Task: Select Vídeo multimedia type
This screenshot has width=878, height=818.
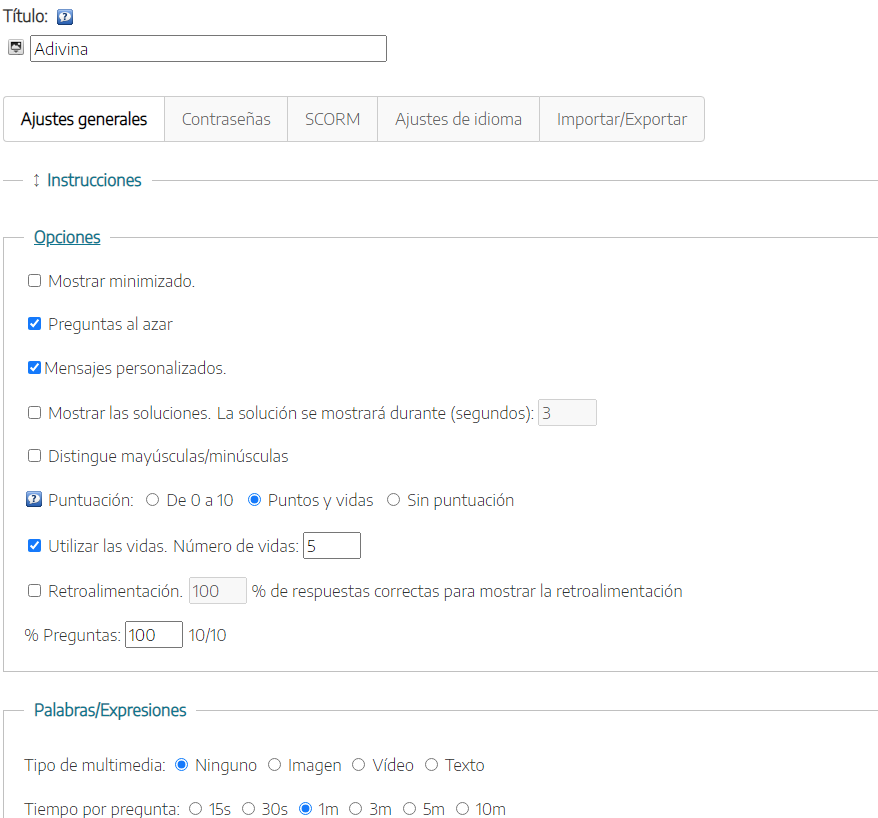Action: tap(359, 764)
